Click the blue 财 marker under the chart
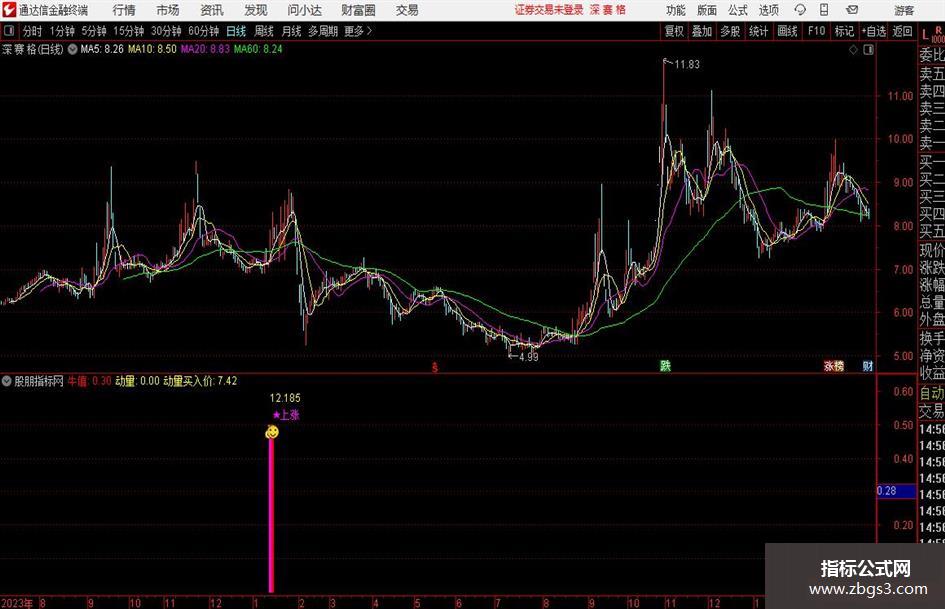This screenshot has height=609, width=945. tap(868, 366)
